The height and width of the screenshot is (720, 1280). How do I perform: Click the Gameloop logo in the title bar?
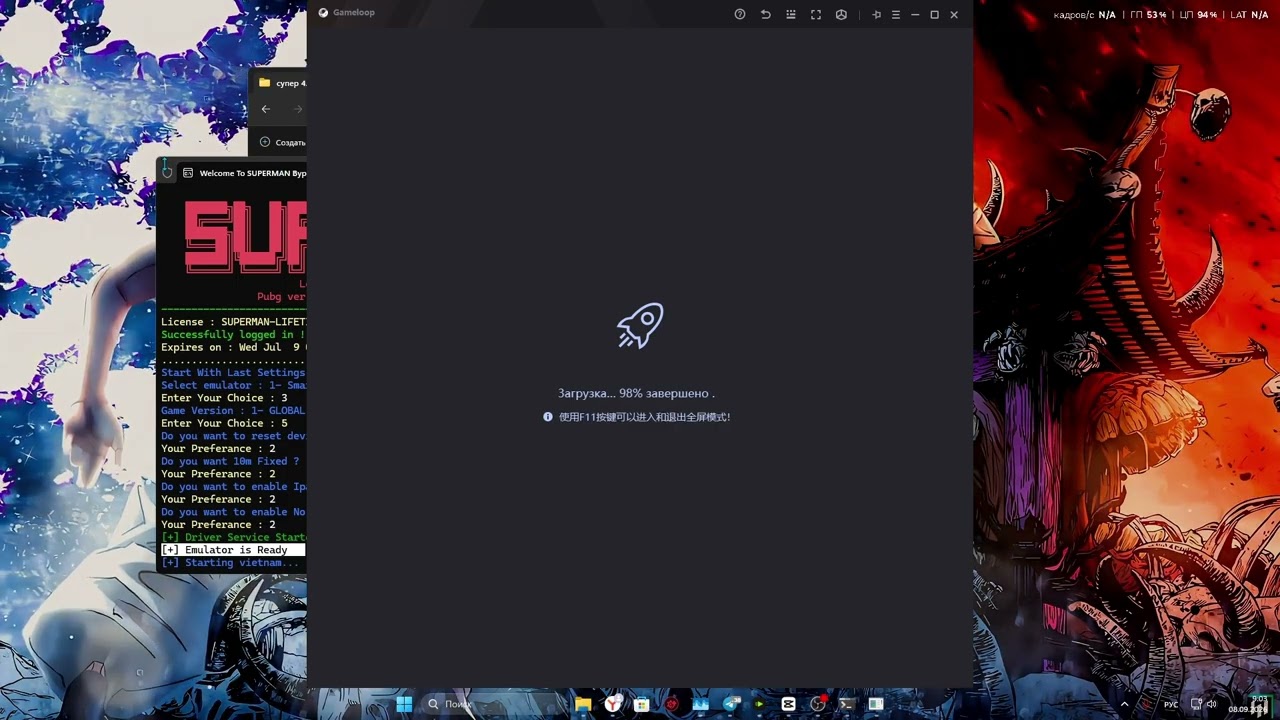point(323,13)
